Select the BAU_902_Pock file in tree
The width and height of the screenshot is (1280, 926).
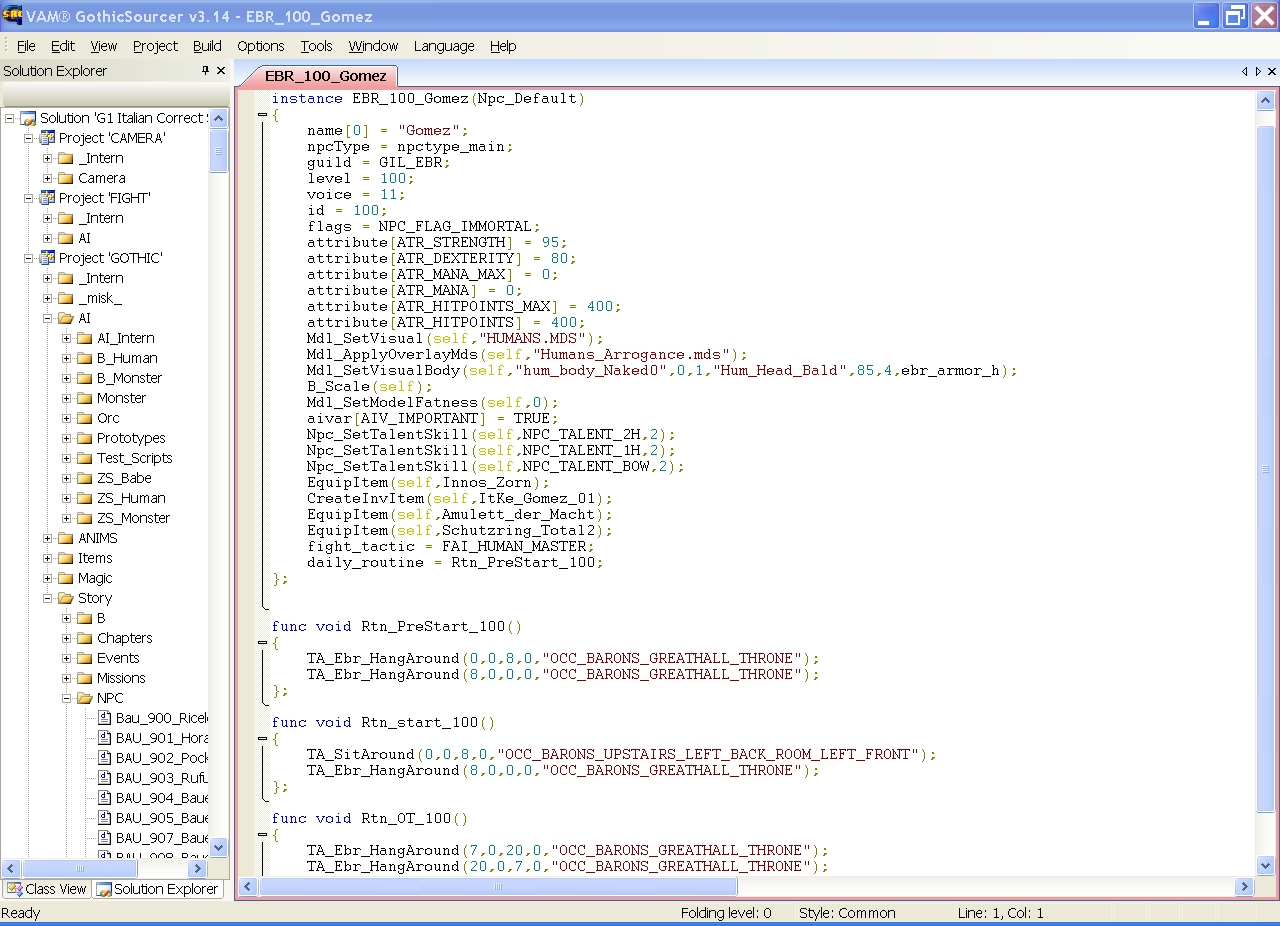[x=161, y=758]
